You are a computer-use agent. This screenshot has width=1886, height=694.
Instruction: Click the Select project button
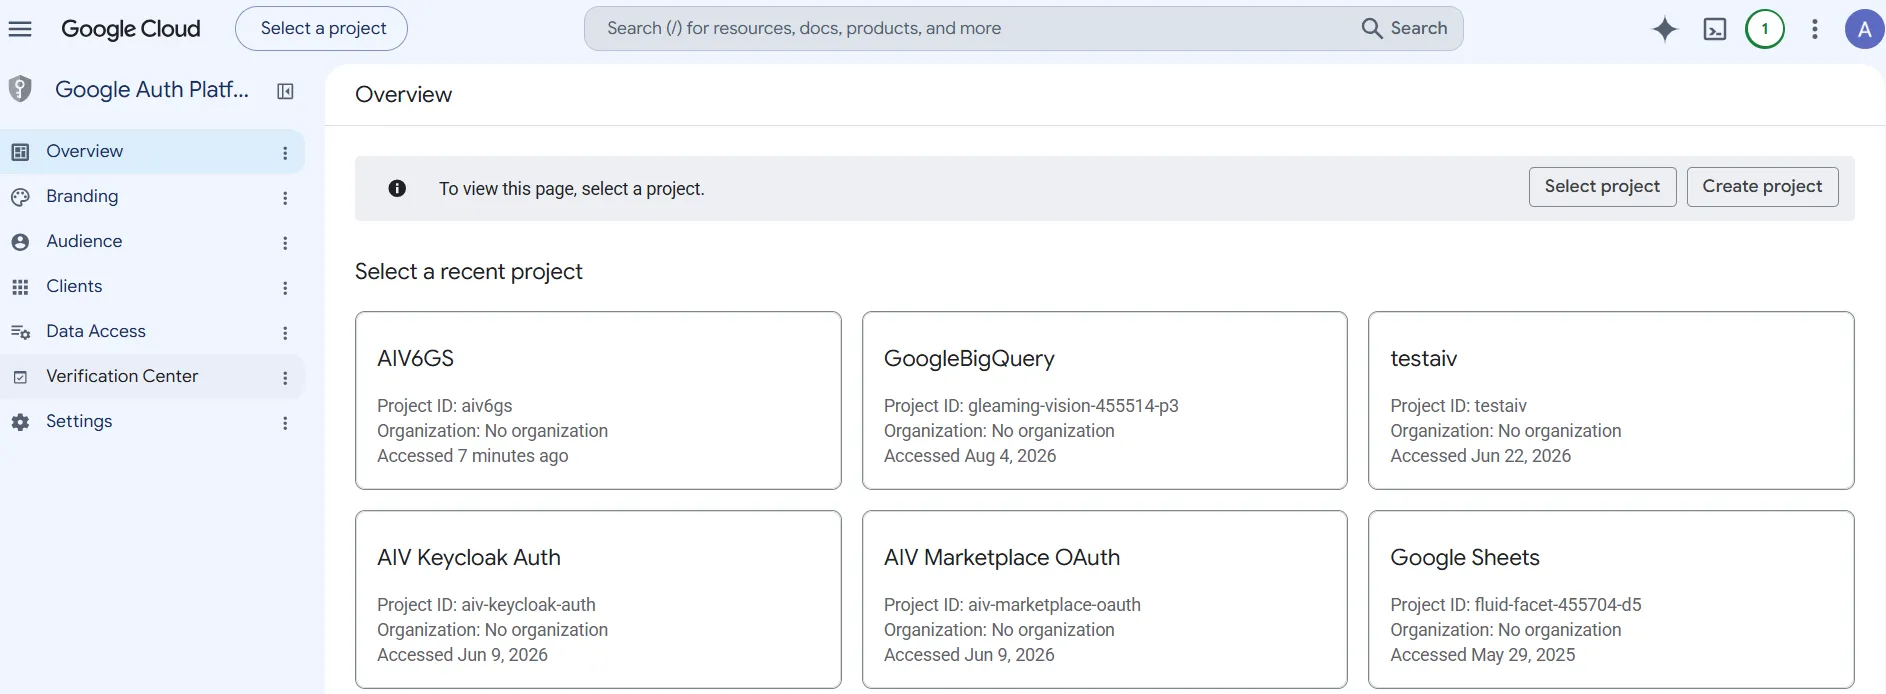[1602, 187]
